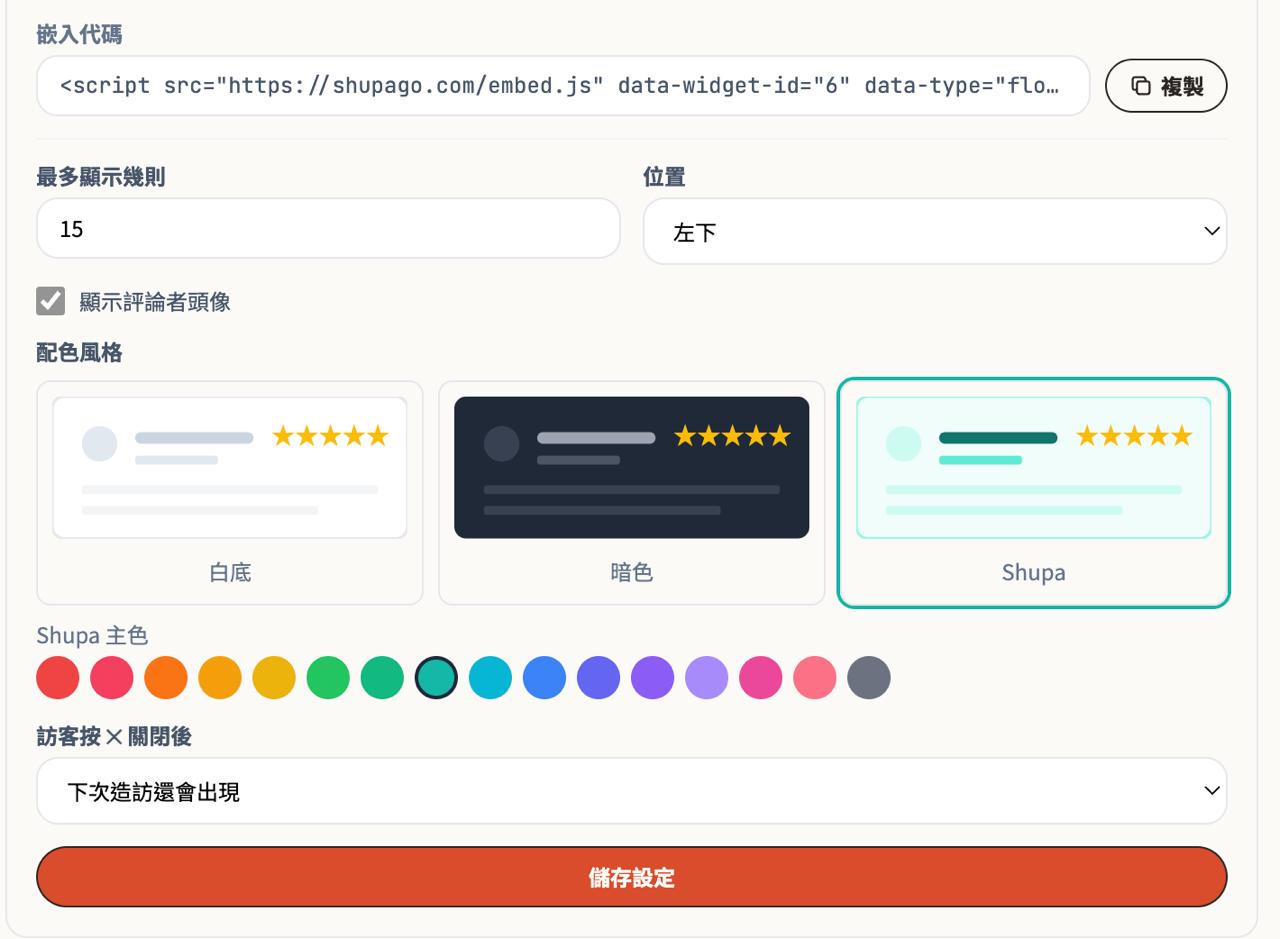
Task: Open the 訪客按×關閉後 dropdown
Action: (632, 791)
